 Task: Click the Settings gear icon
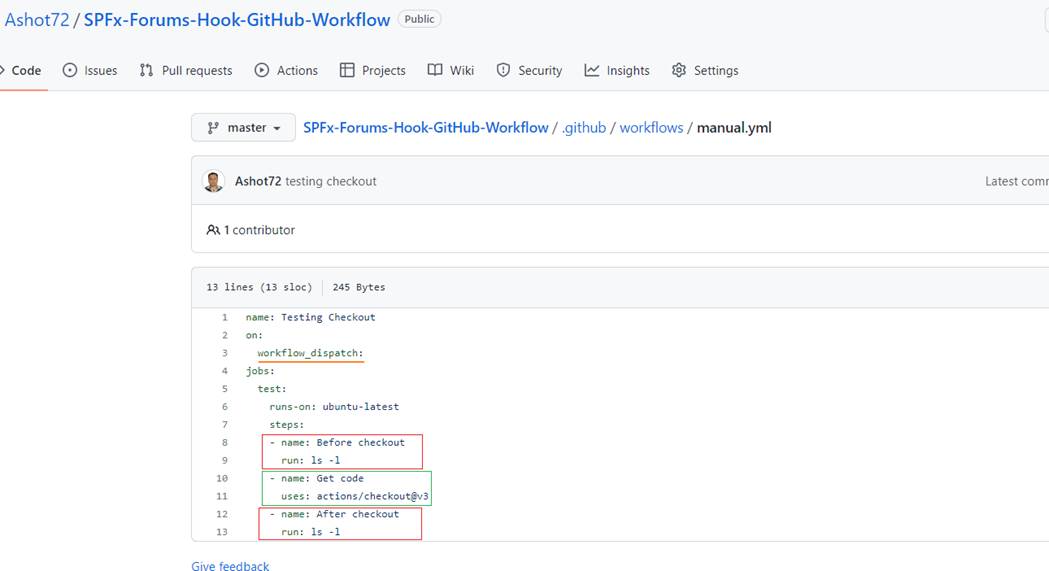coord(679,70)
